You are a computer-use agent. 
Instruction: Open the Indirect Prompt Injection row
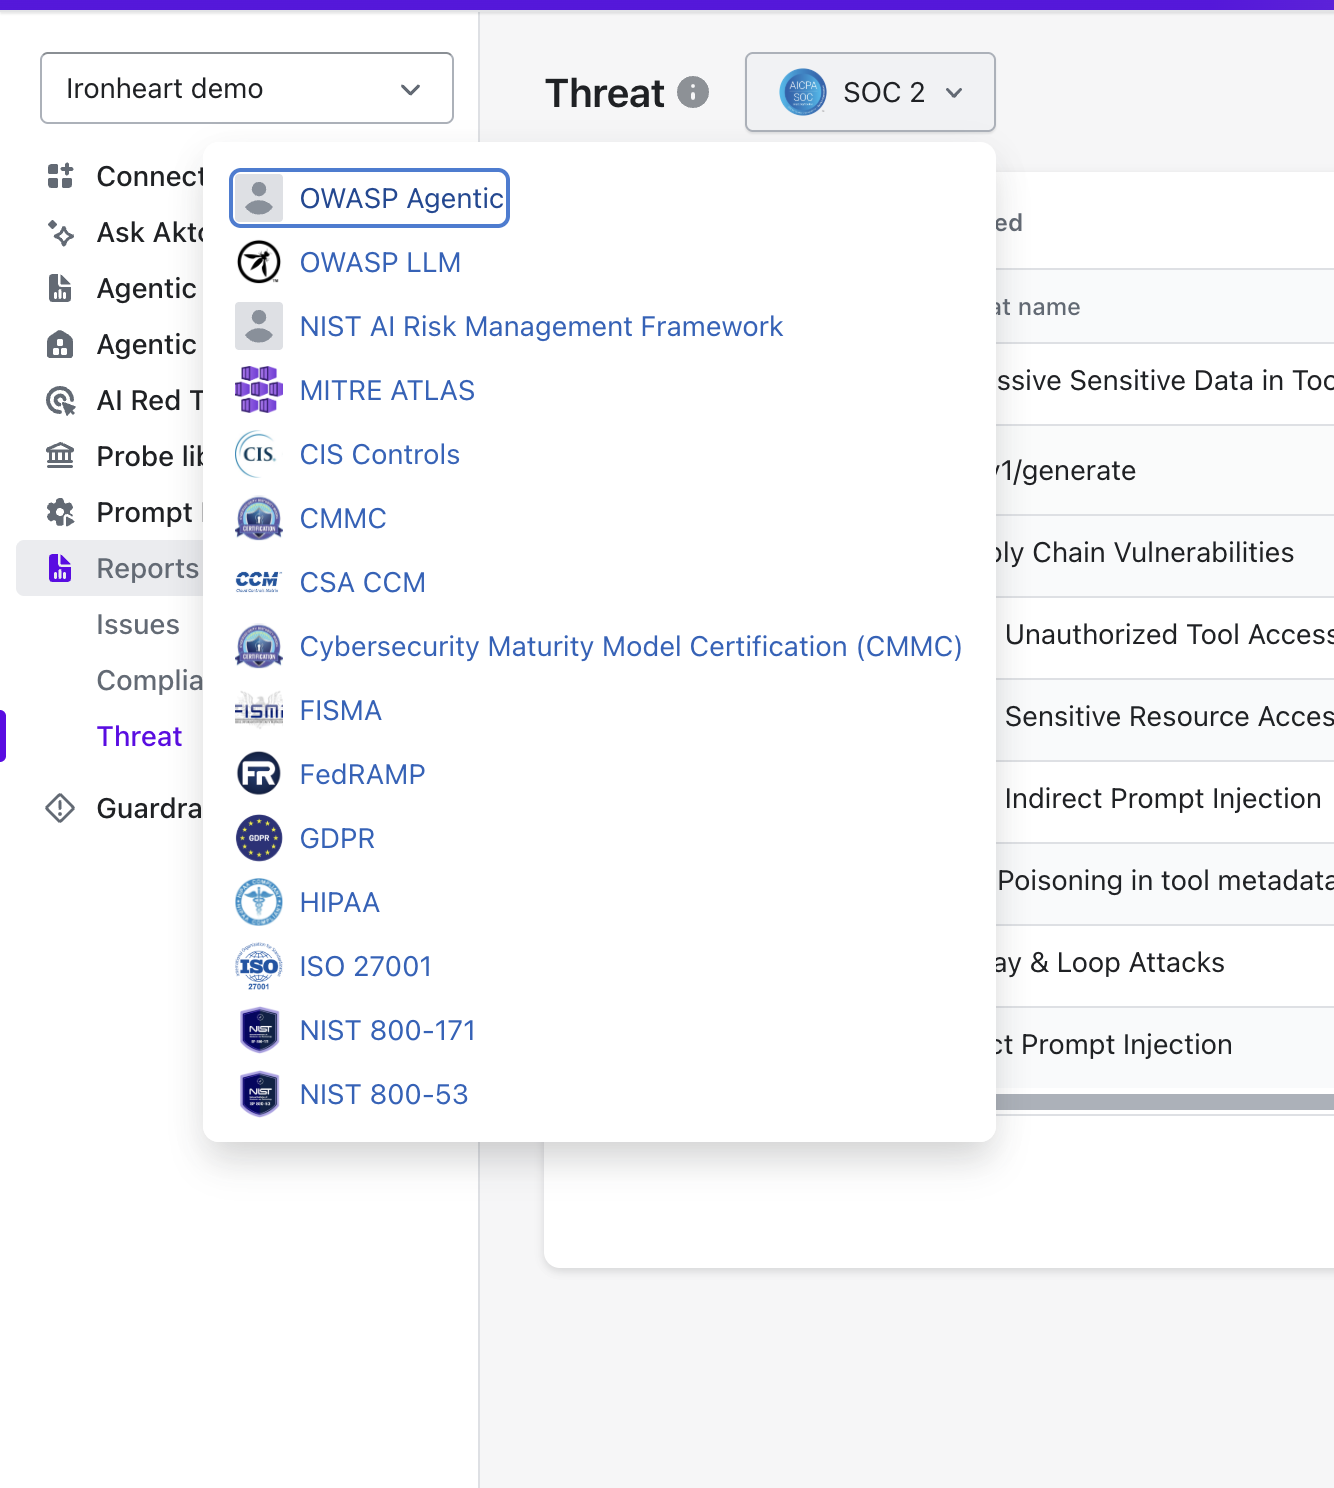(1162, 798)
